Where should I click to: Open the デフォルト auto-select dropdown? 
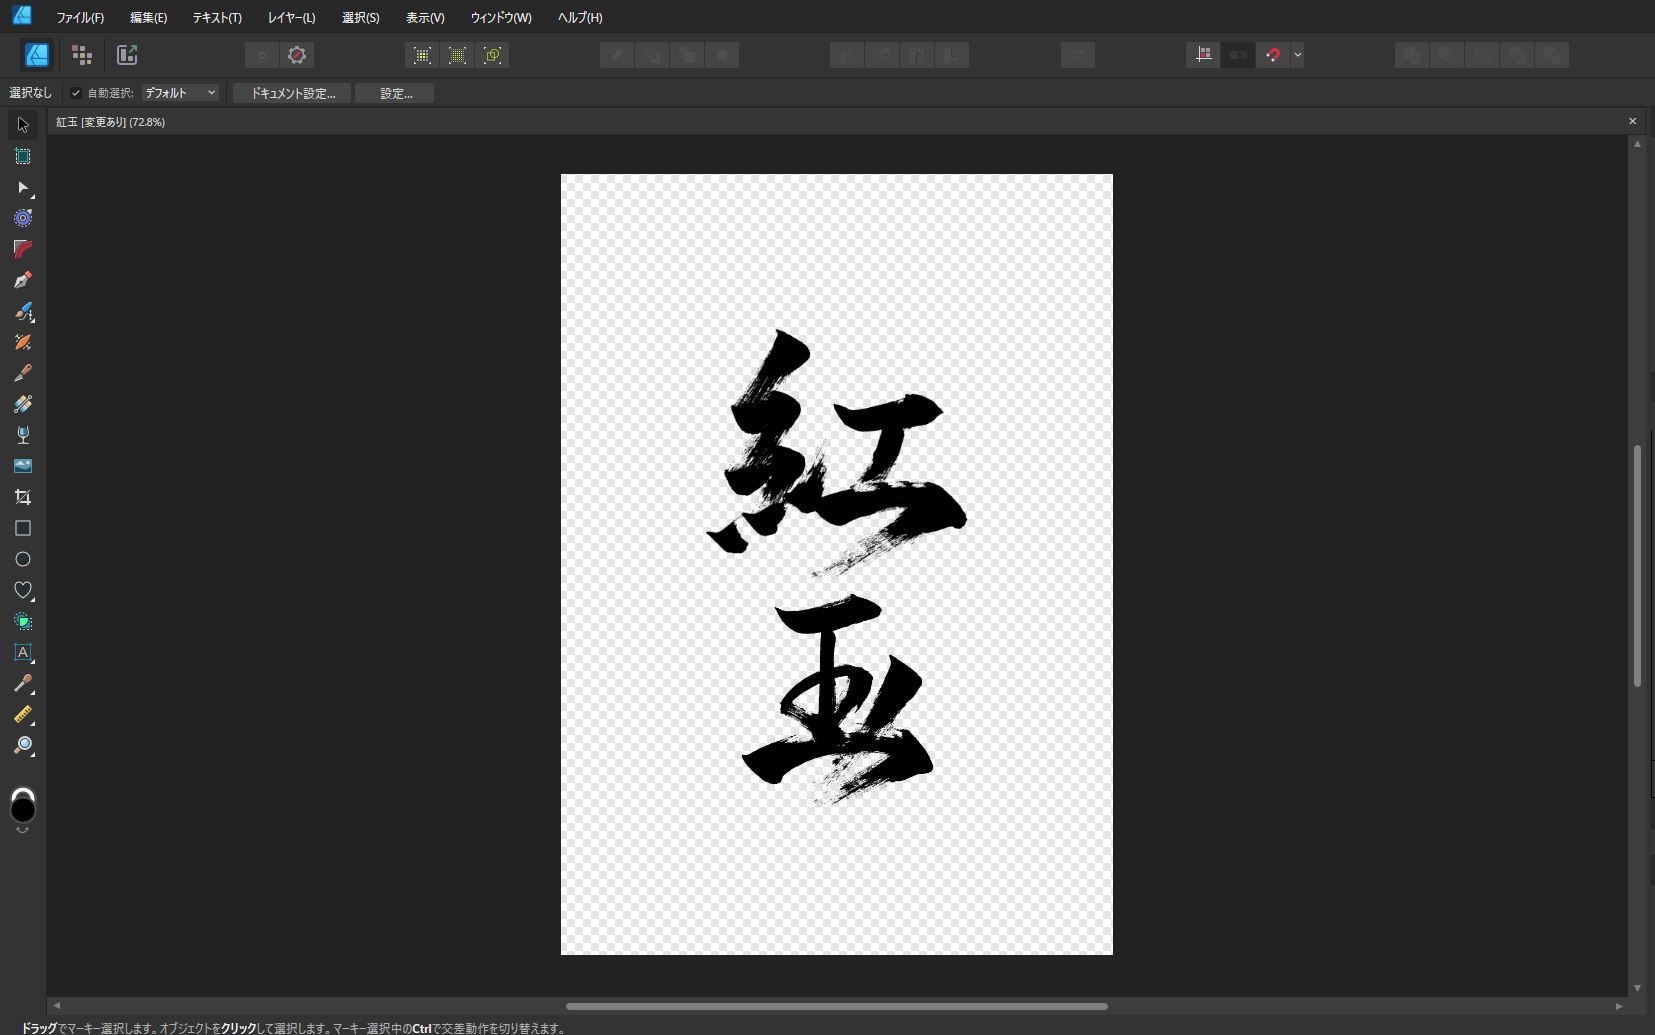[180, 93]
